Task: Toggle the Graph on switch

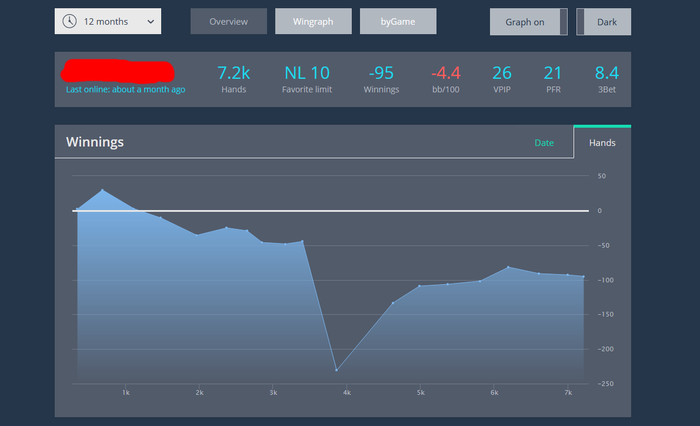Action: tap(529, 21)
